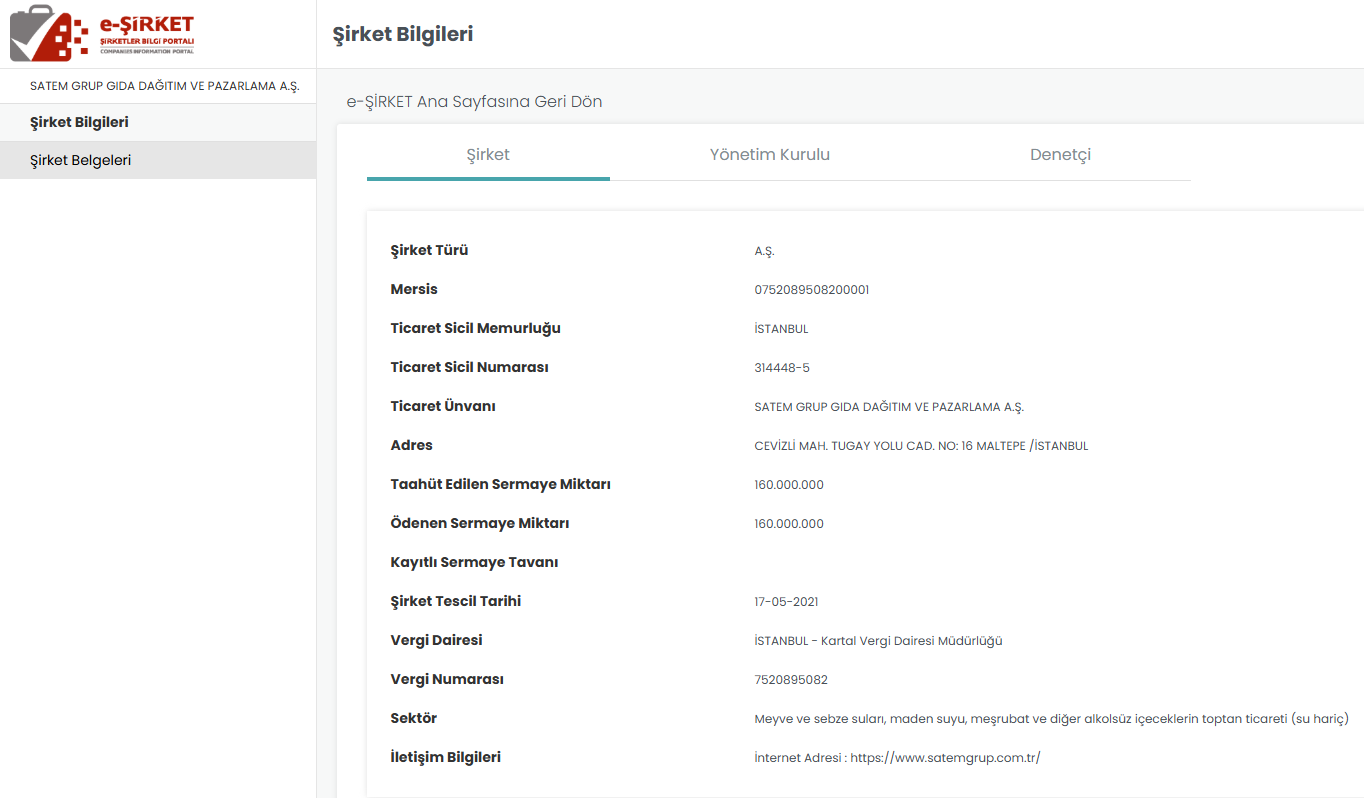Click the Vergi Dairesi label
Image resolution: width=1364 pixels, height=798 pixels.
coord(436,640)
